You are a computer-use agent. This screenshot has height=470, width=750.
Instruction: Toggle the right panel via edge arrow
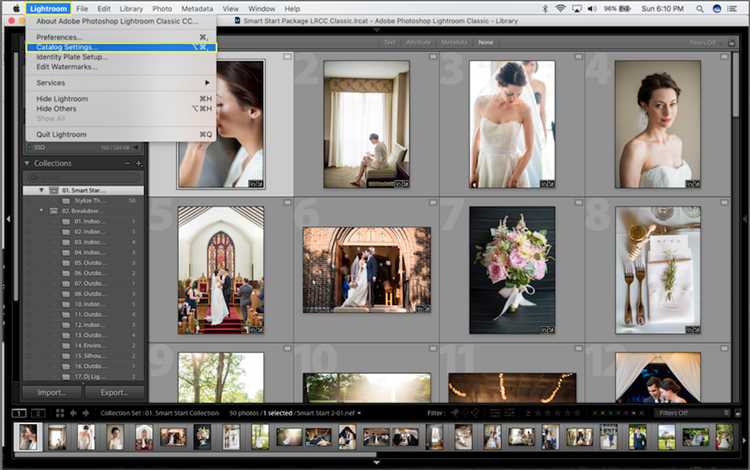(x=745, y=219)
